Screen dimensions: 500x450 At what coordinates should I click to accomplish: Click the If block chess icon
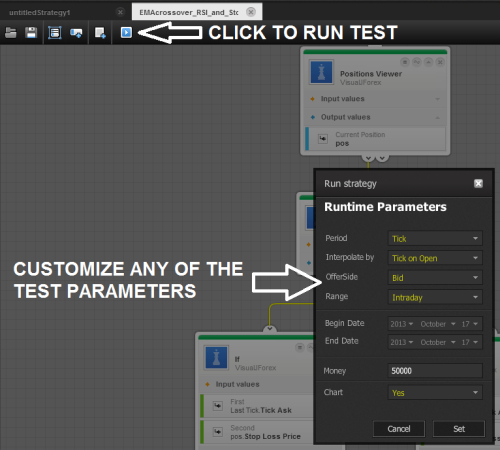click(216, 357)
